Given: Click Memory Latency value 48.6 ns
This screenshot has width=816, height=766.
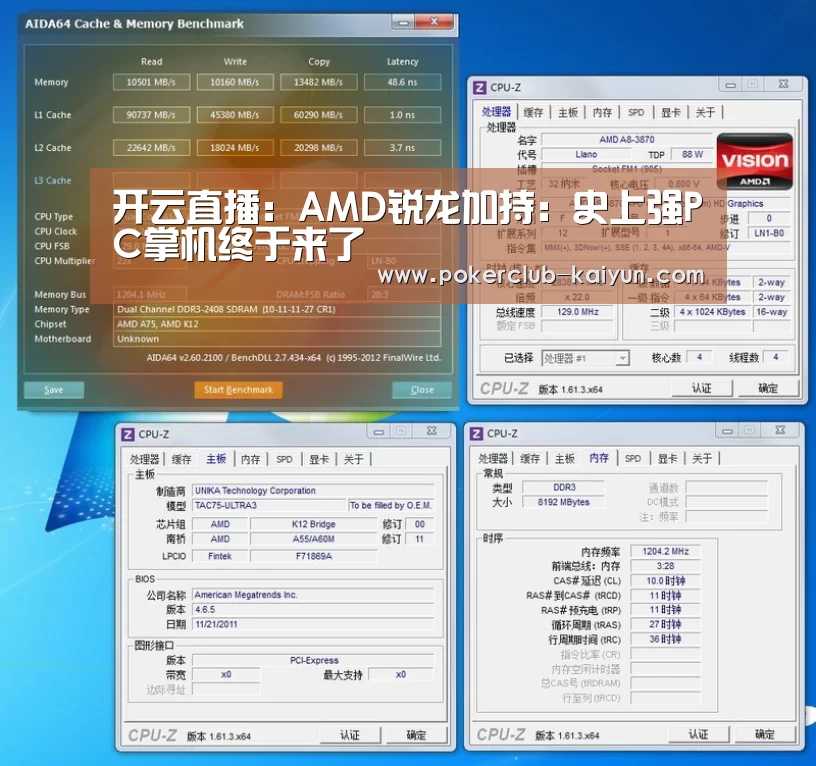Looking at the screenshot, I should [402, 82].
